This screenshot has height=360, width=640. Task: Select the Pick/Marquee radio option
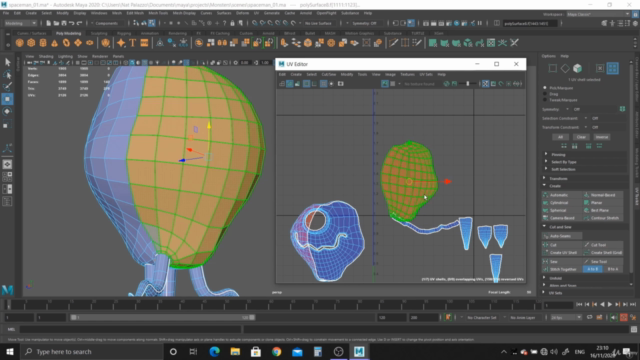tap(545, 88)
